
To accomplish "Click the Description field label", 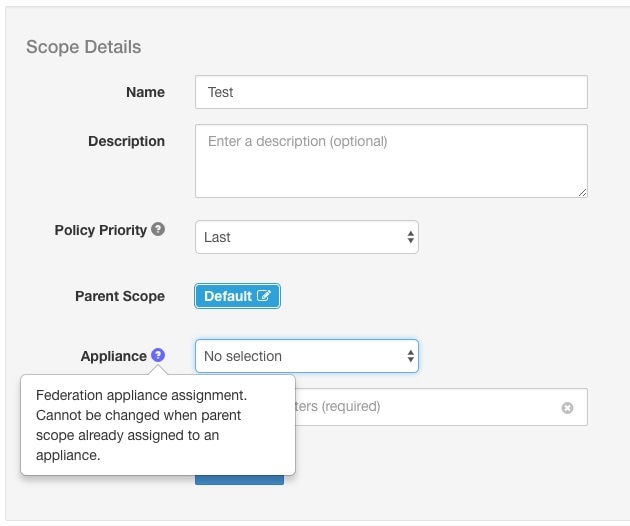I will click(x=126, y=141).
